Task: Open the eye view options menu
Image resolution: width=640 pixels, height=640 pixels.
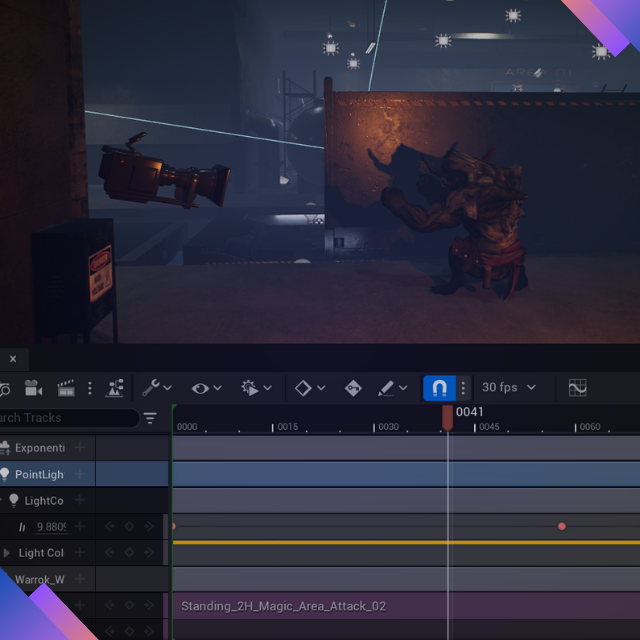Action: 206,388
